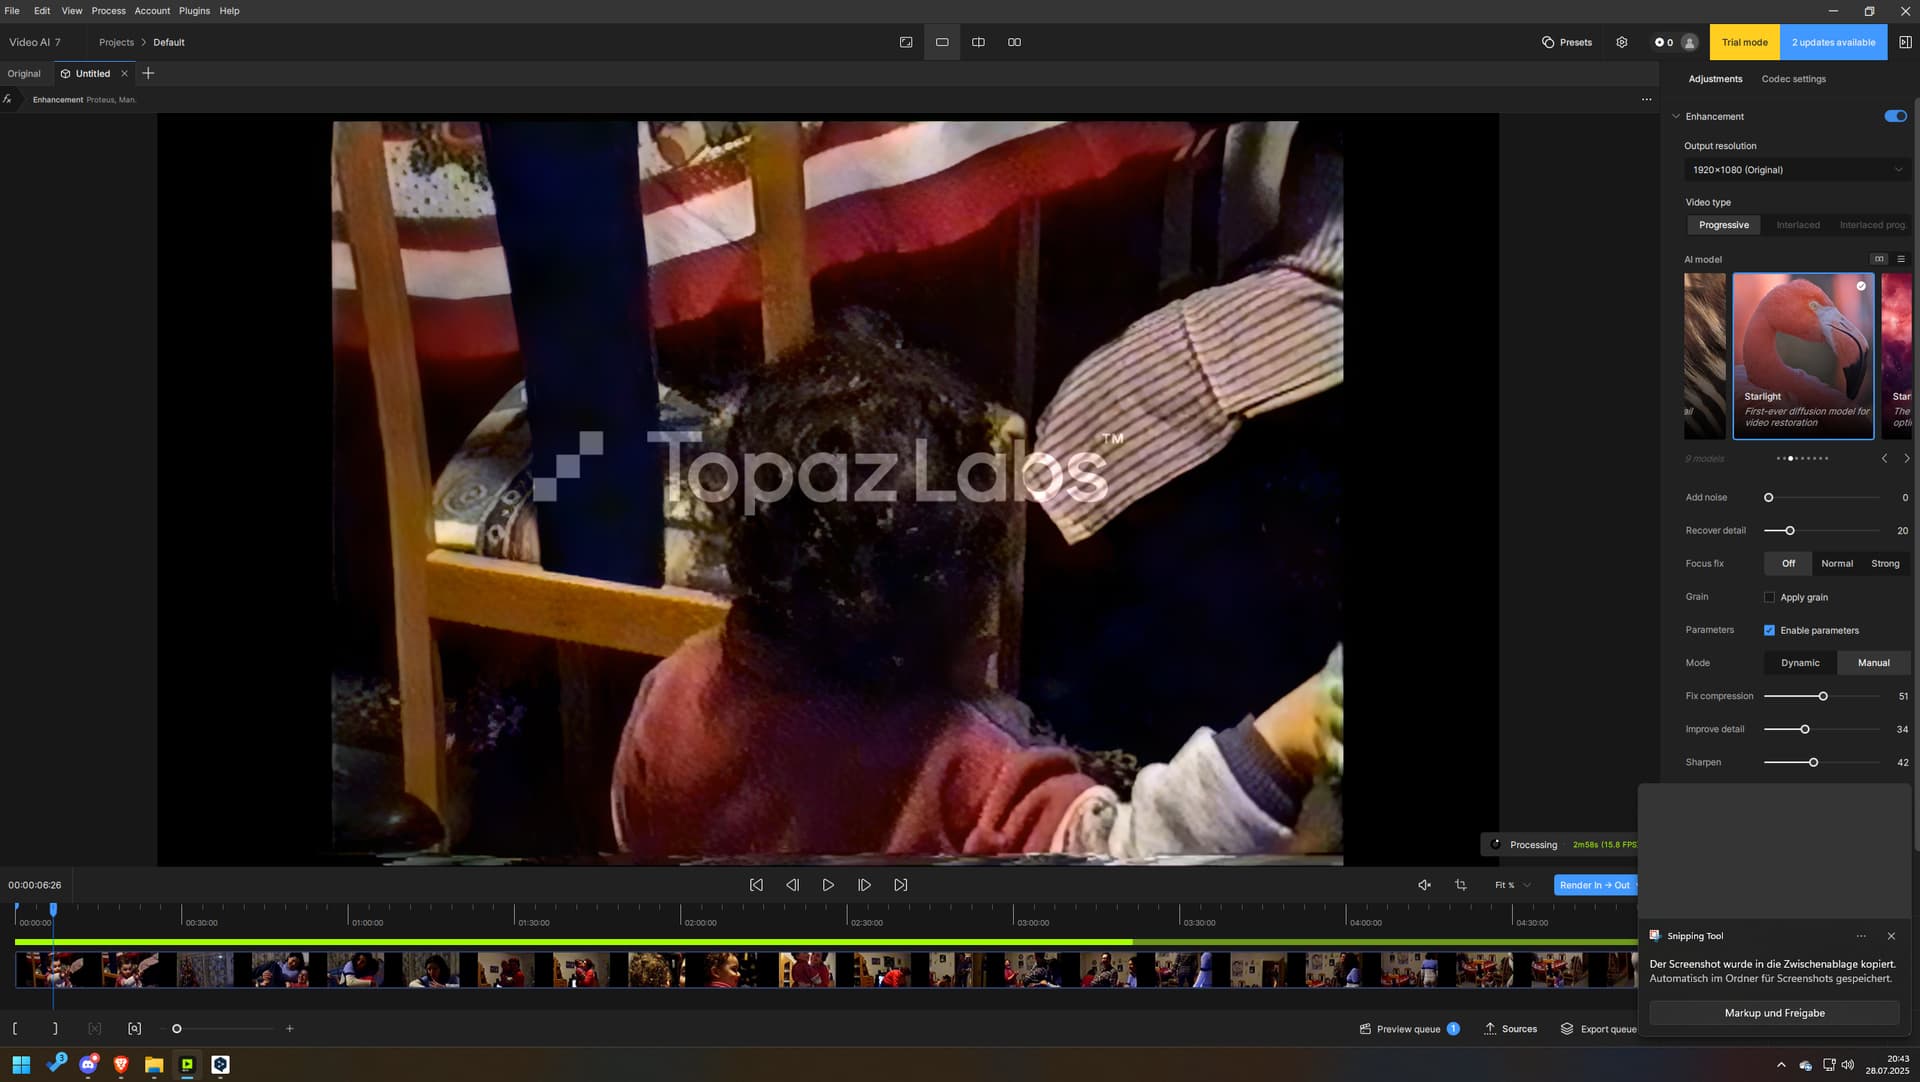Set Focus fix to Normal

pos(1836,564)
